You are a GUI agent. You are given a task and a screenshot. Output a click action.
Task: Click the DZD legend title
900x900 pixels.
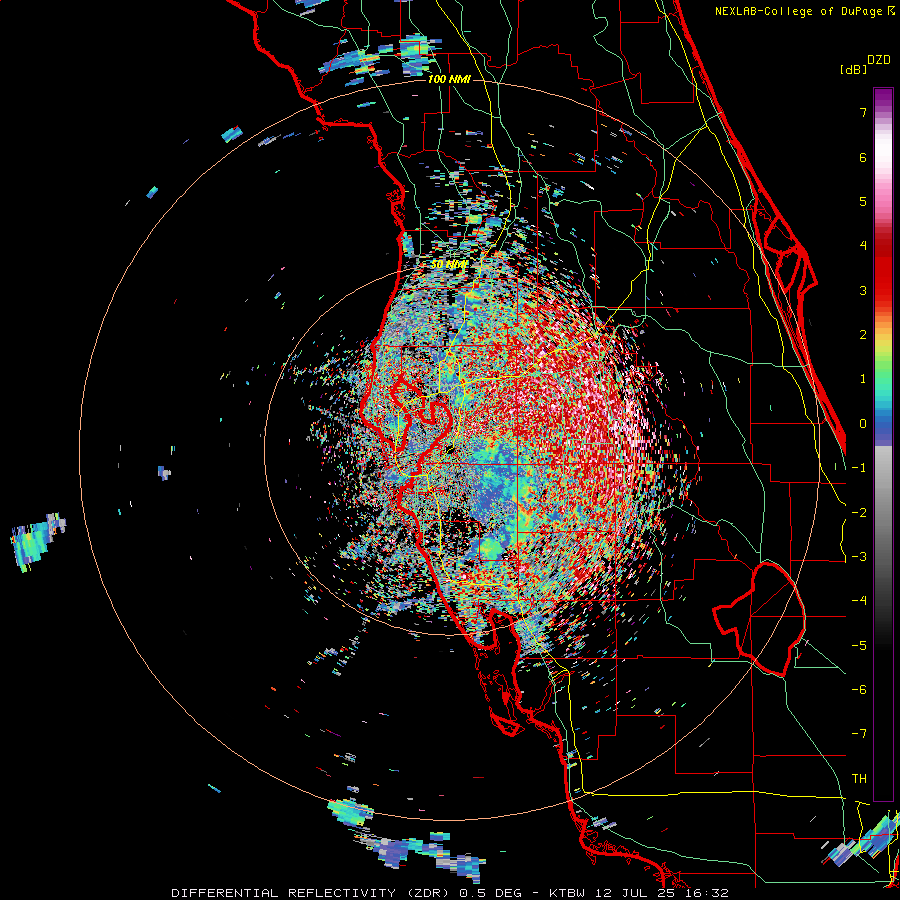879,60
